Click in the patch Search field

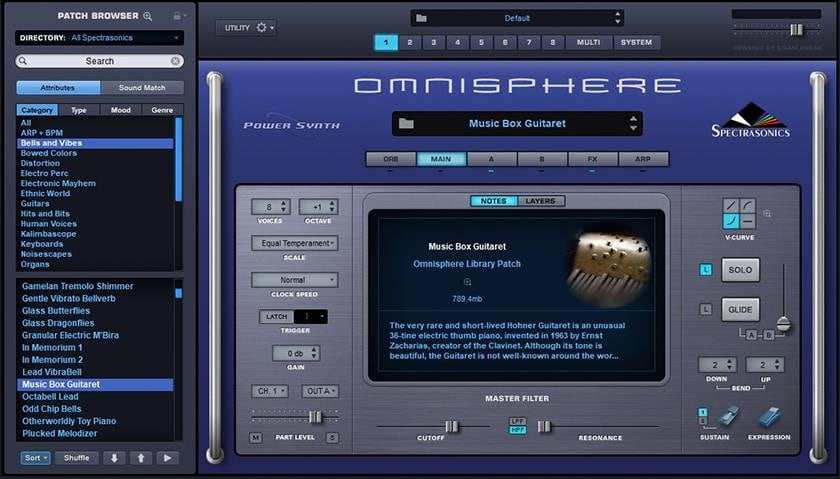click(x=100, y=61)
